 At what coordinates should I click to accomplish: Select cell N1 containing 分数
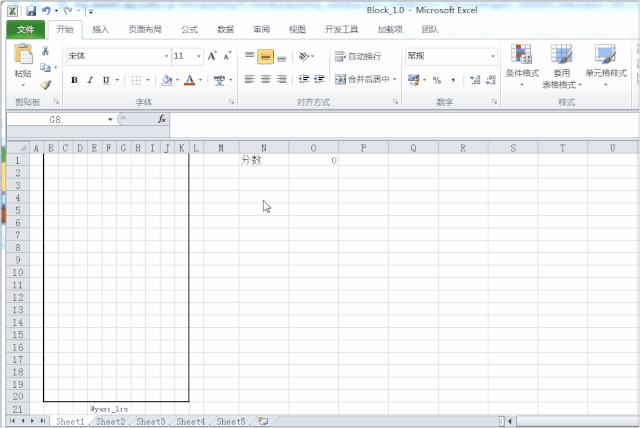coord(263,160)
